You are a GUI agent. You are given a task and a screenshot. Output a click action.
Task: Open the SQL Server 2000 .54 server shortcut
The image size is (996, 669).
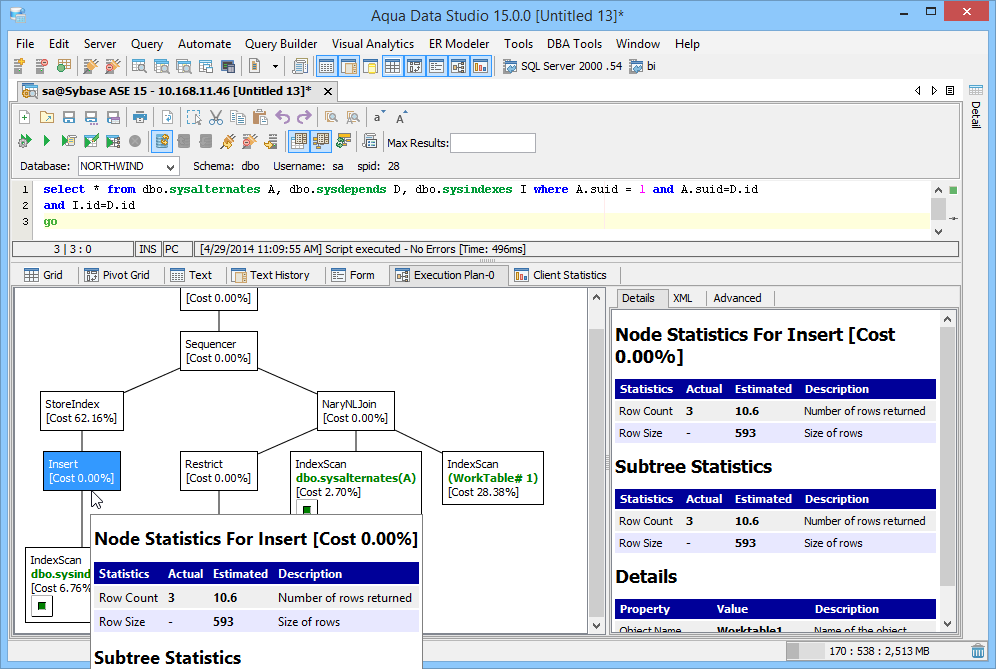pyautogui.click(x=560, y=68)
